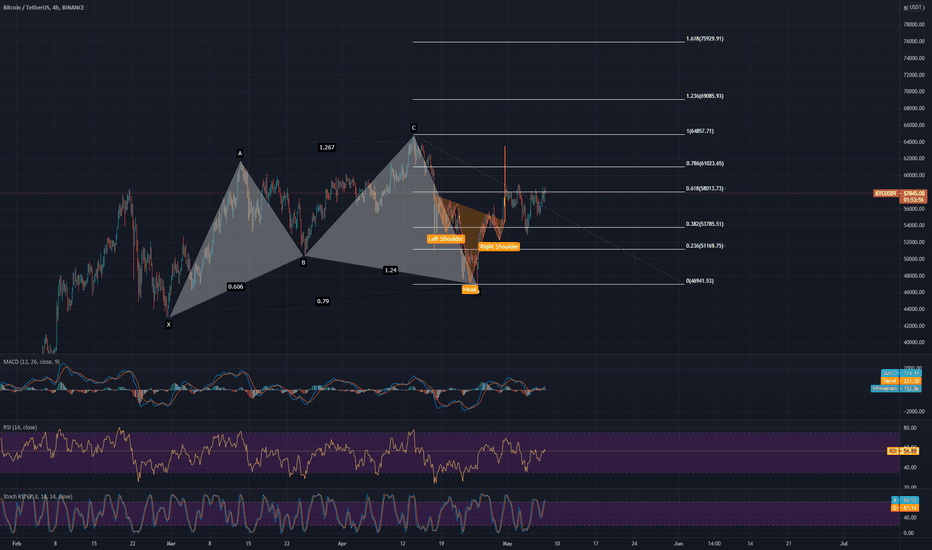Open the Stoch RSI indicator legend
This screenshot has height=550, width=932.
coord(37,496)
